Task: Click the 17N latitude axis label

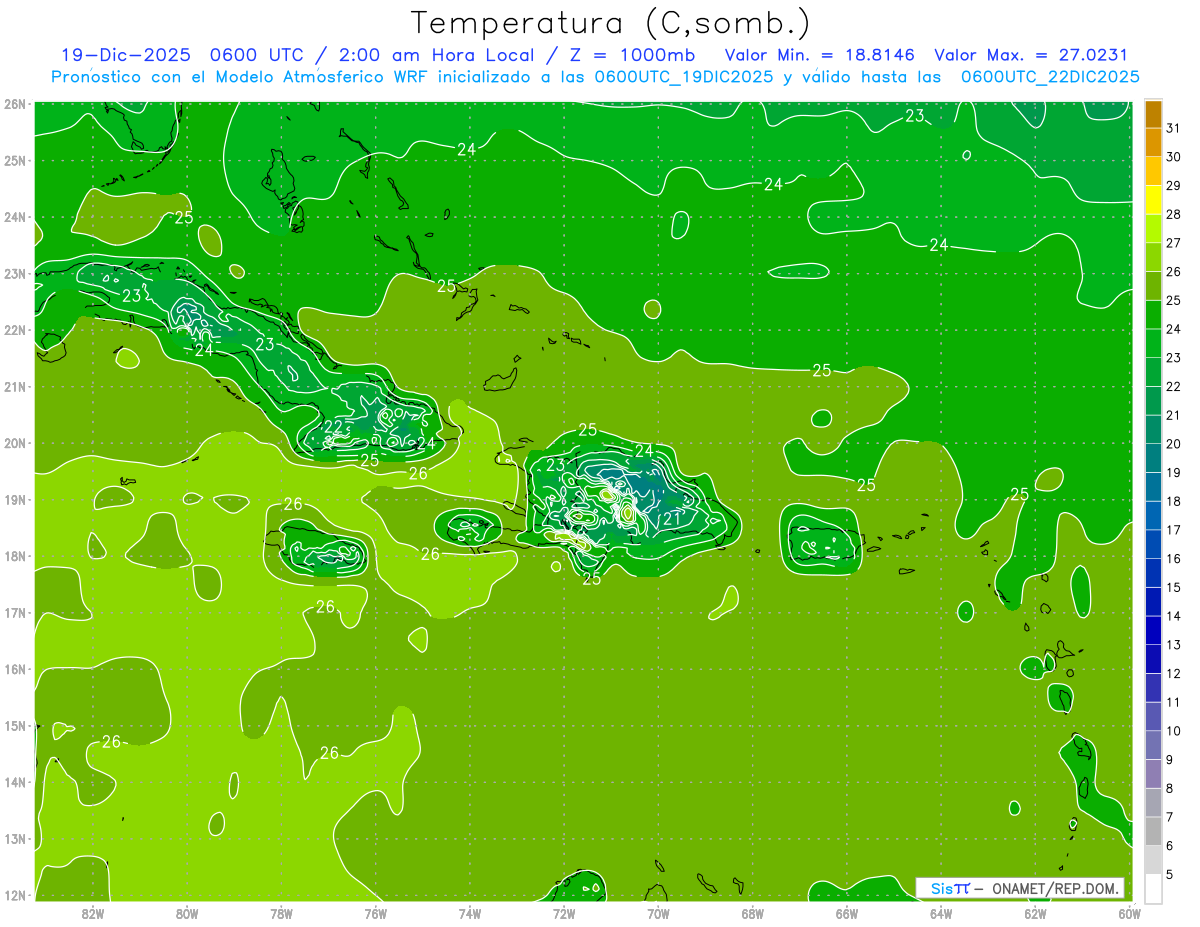Action: click(x=14, y=612)
